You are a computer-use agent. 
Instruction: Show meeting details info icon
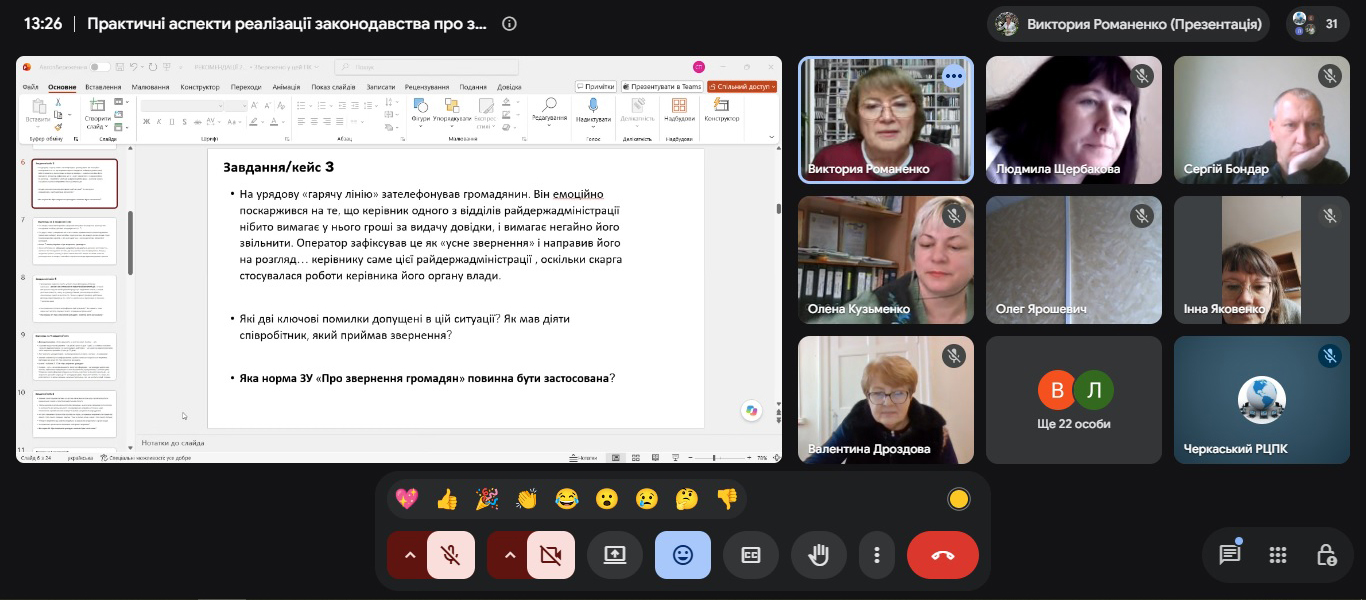pyautogui.click(x=509, y=24)
